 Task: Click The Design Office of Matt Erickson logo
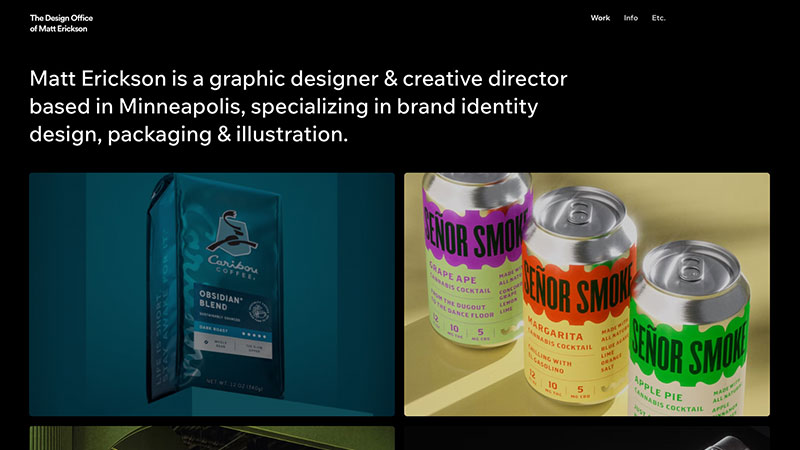pos(59,23)
